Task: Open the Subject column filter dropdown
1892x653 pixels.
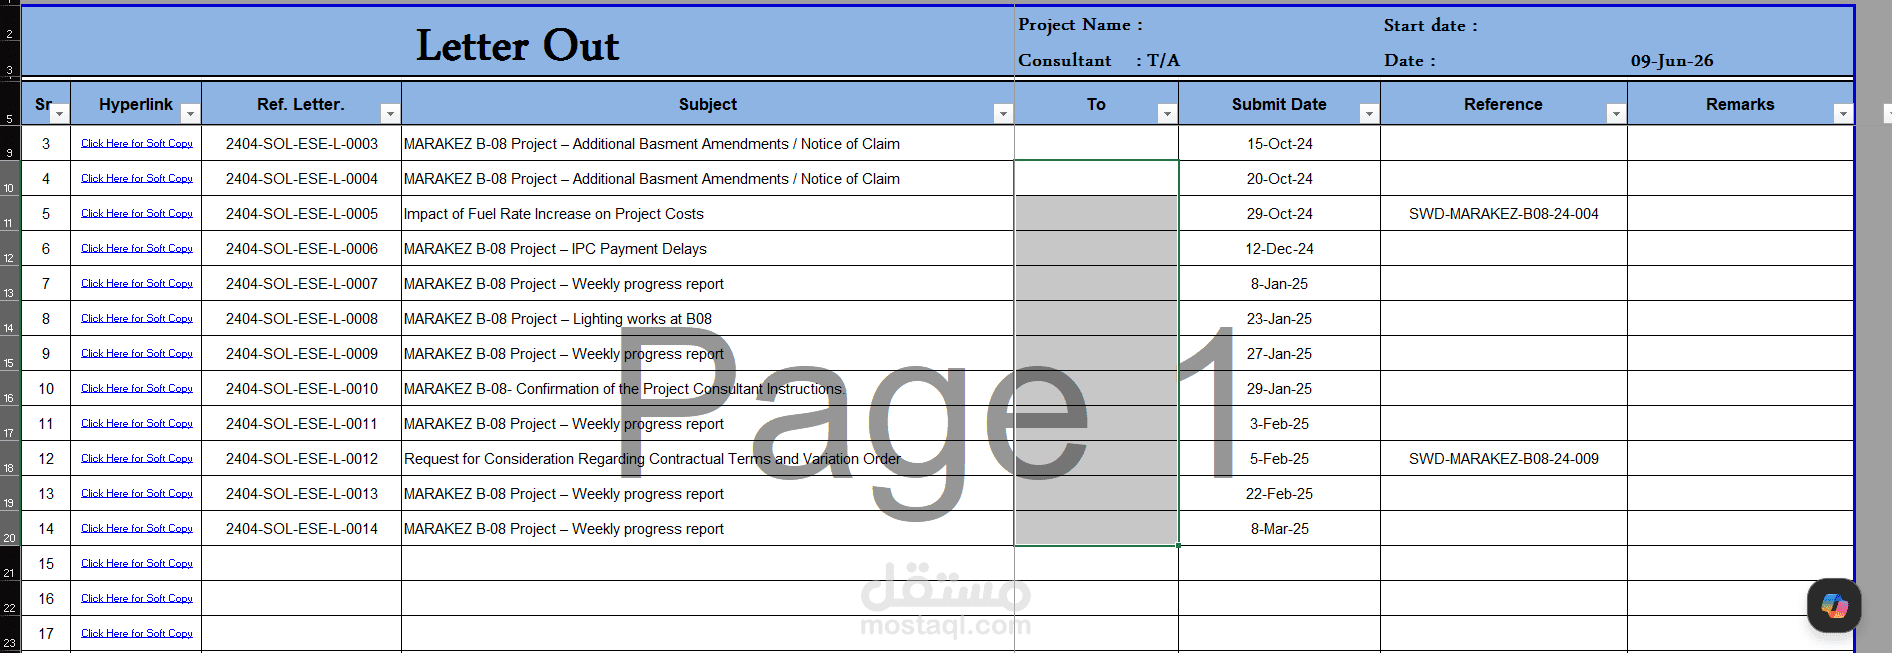Action: pos(1003,114)
